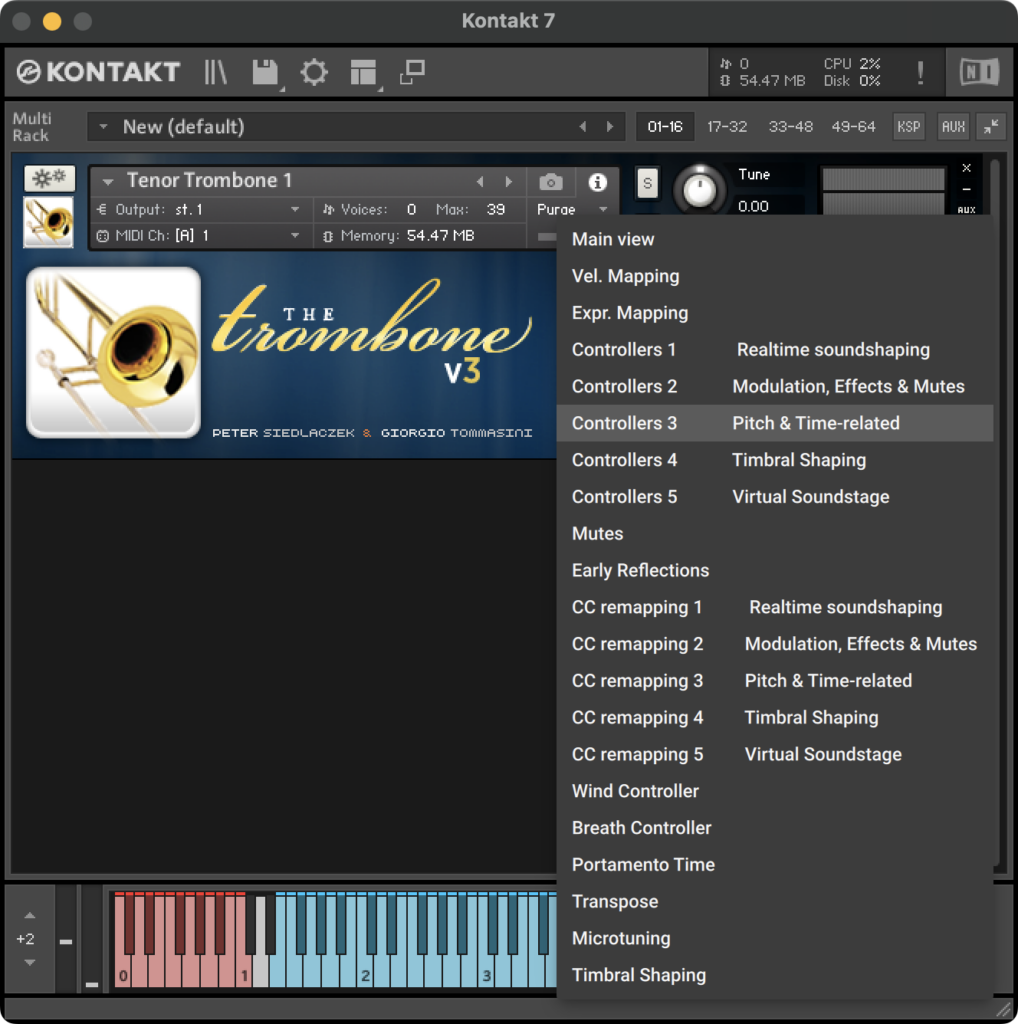
Task: Click the snowflake instrument options icon
Action: (50, 178)
